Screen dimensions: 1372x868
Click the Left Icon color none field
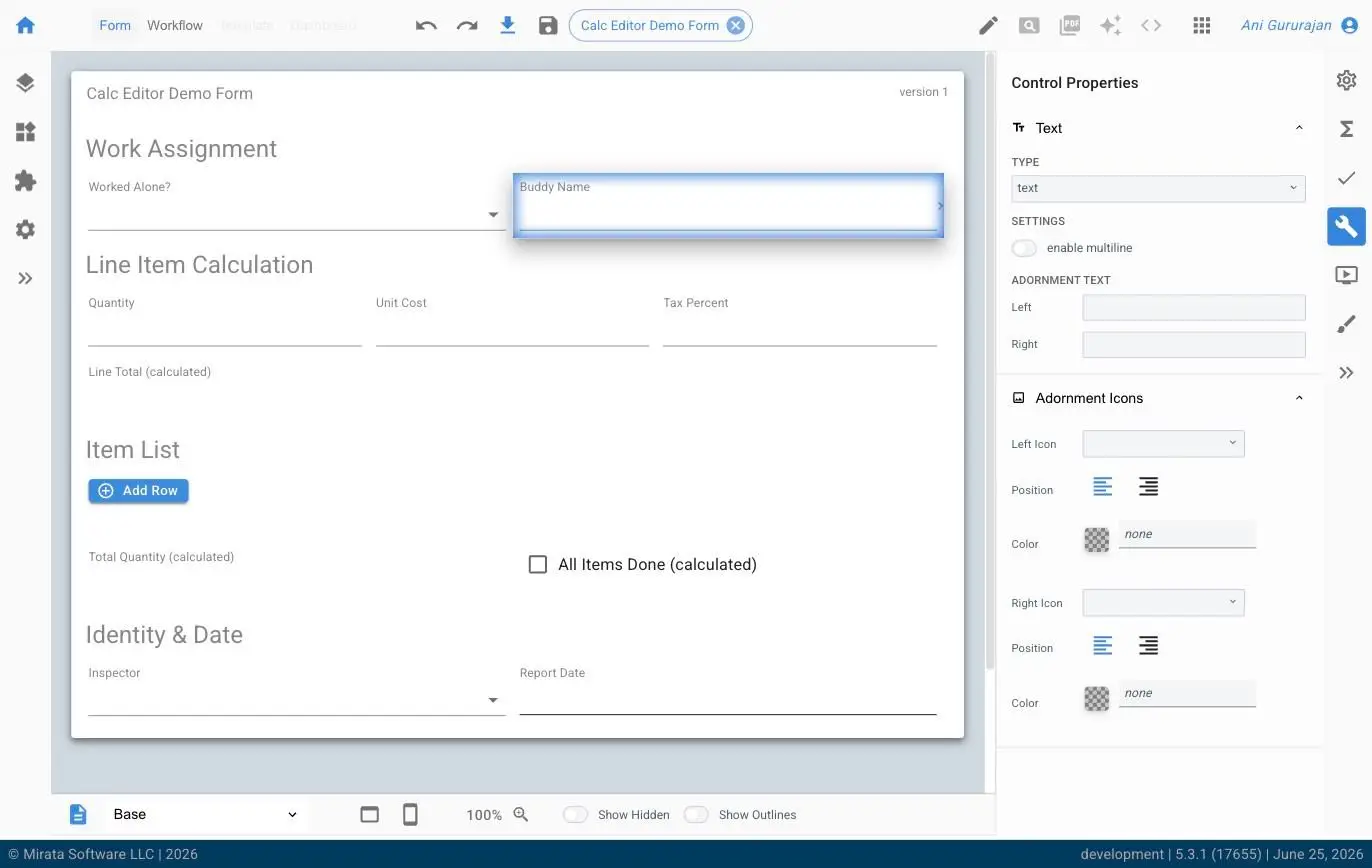click(1187, 534)
